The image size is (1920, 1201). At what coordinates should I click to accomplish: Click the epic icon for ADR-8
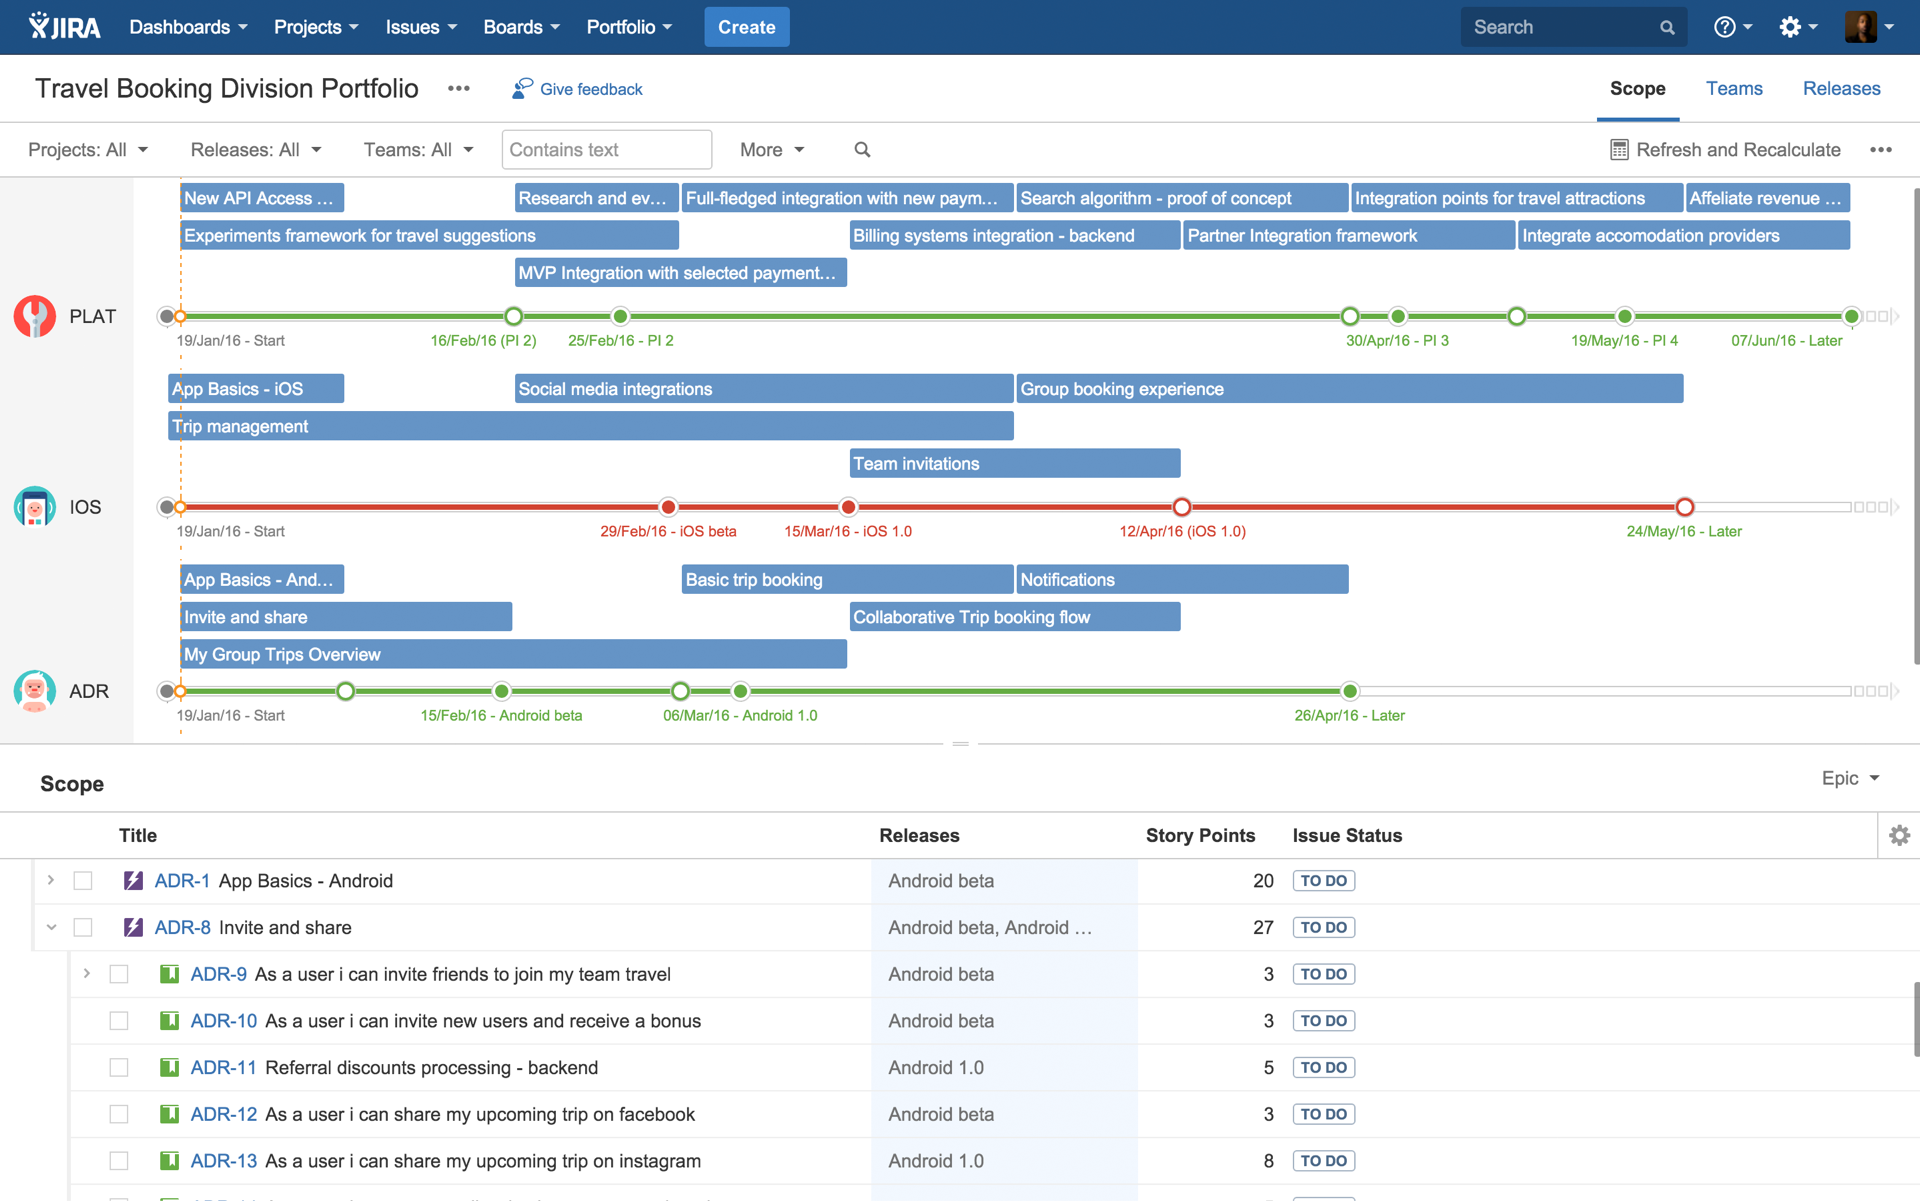pyautogui.click(x=133, y=927)
